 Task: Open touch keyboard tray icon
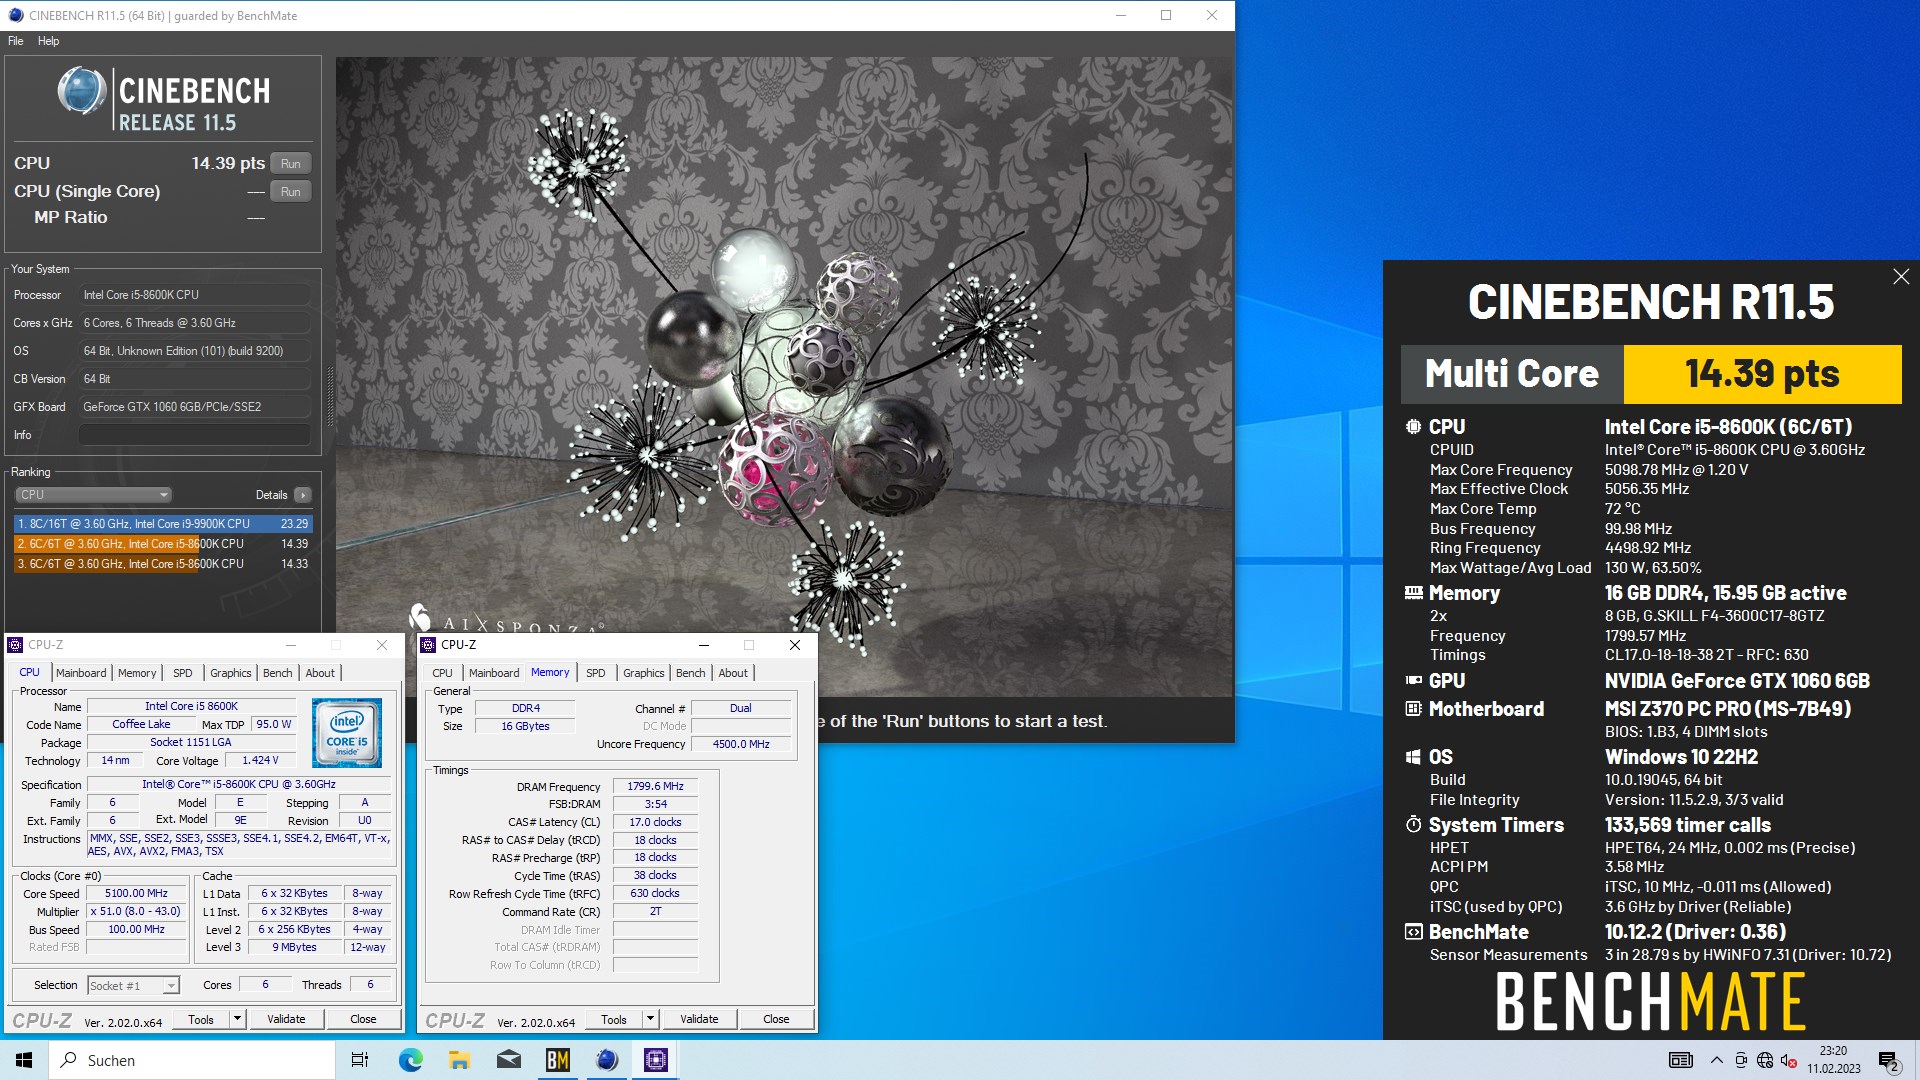click(1681, 1060)
